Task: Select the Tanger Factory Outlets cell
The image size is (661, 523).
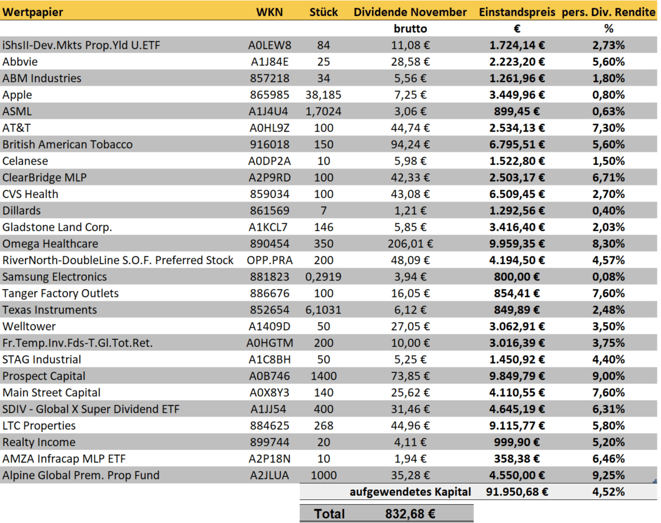Action: click(60, 293)
